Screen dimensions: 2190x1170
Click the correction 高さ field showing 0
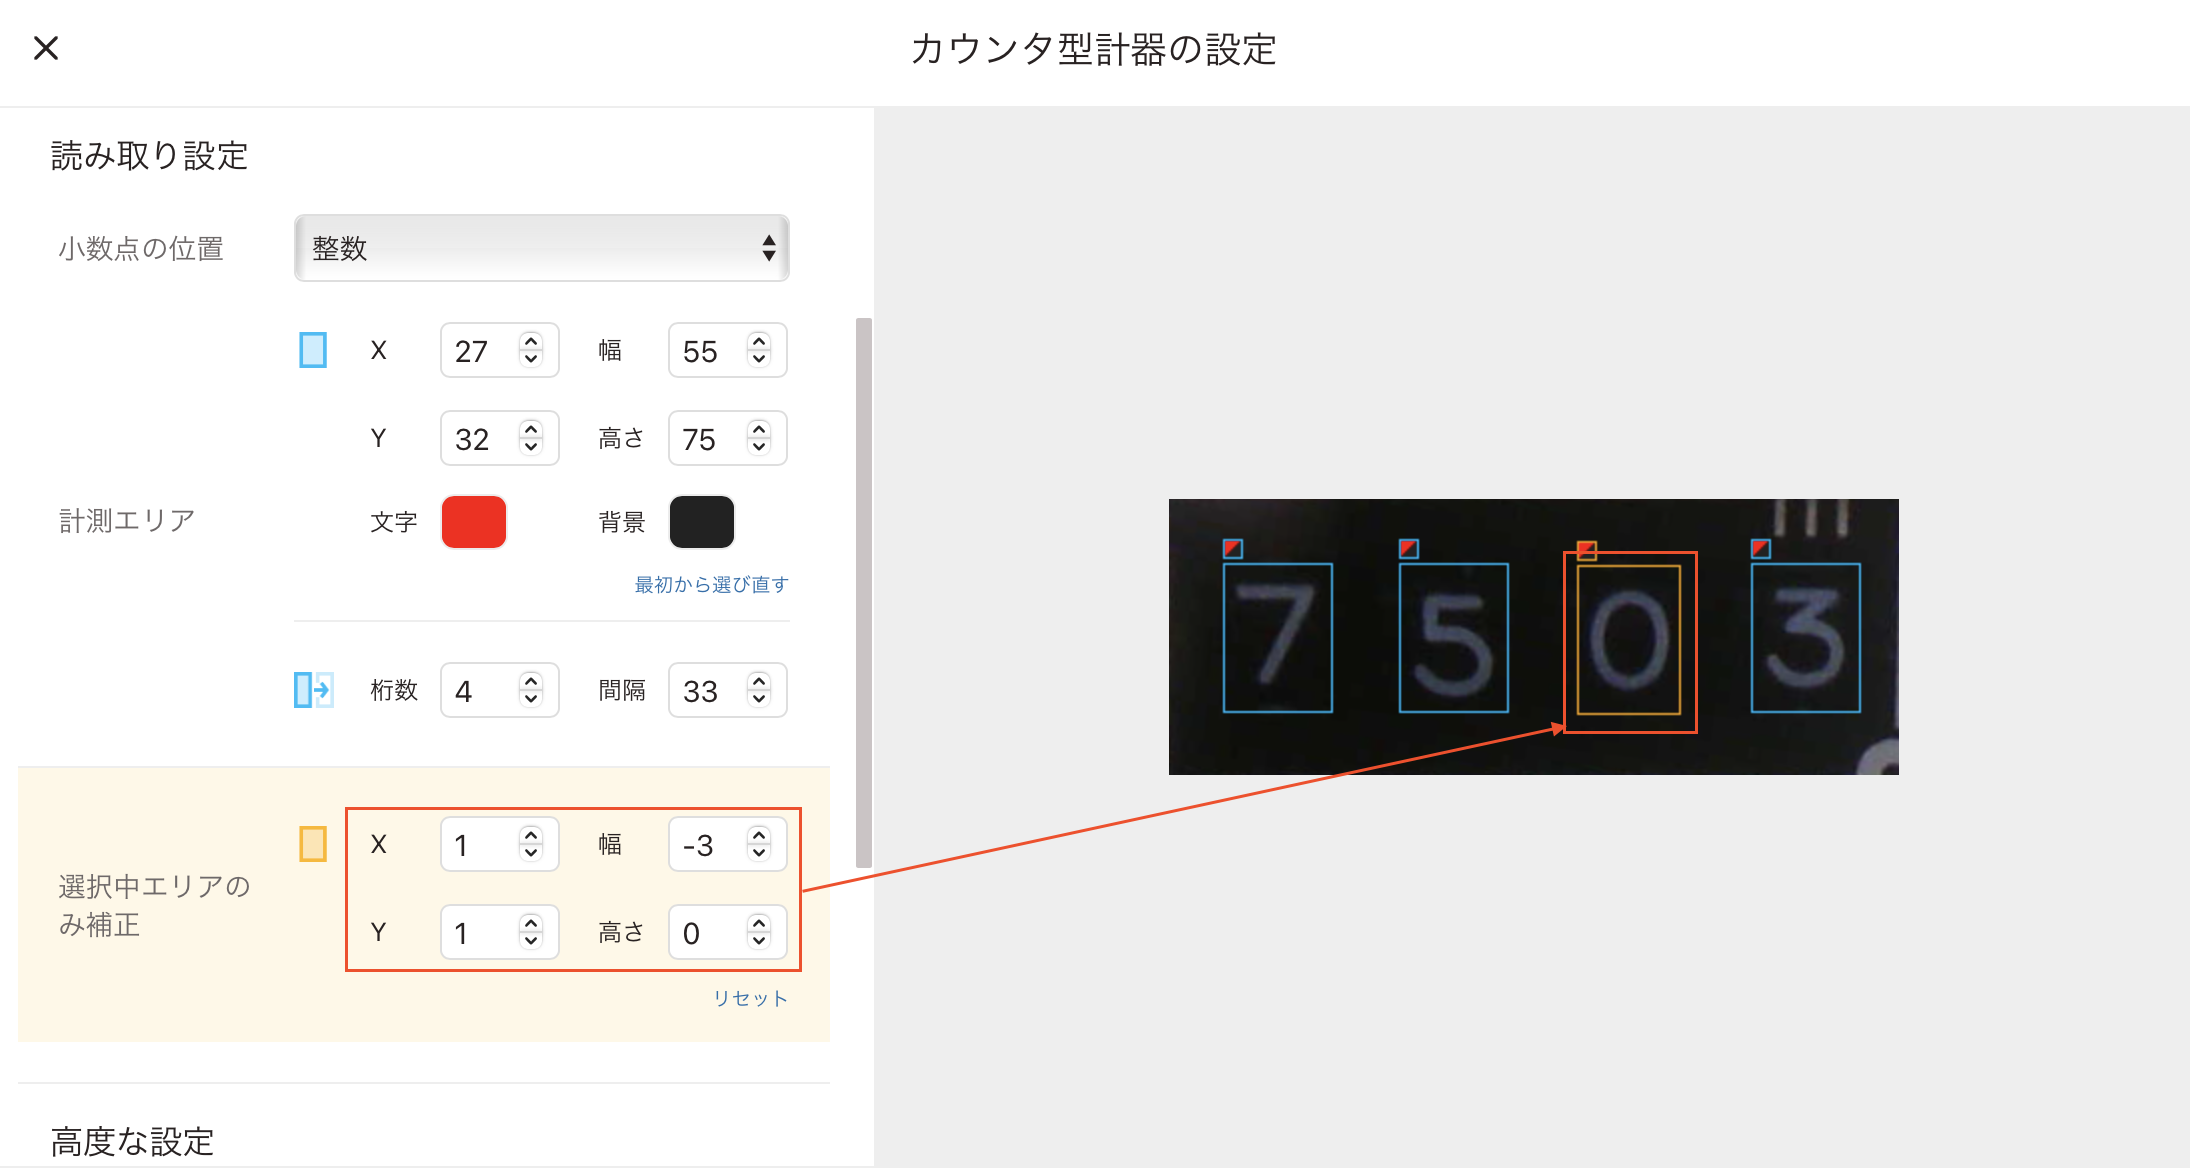pyautogui.click(x=727, y=933)
